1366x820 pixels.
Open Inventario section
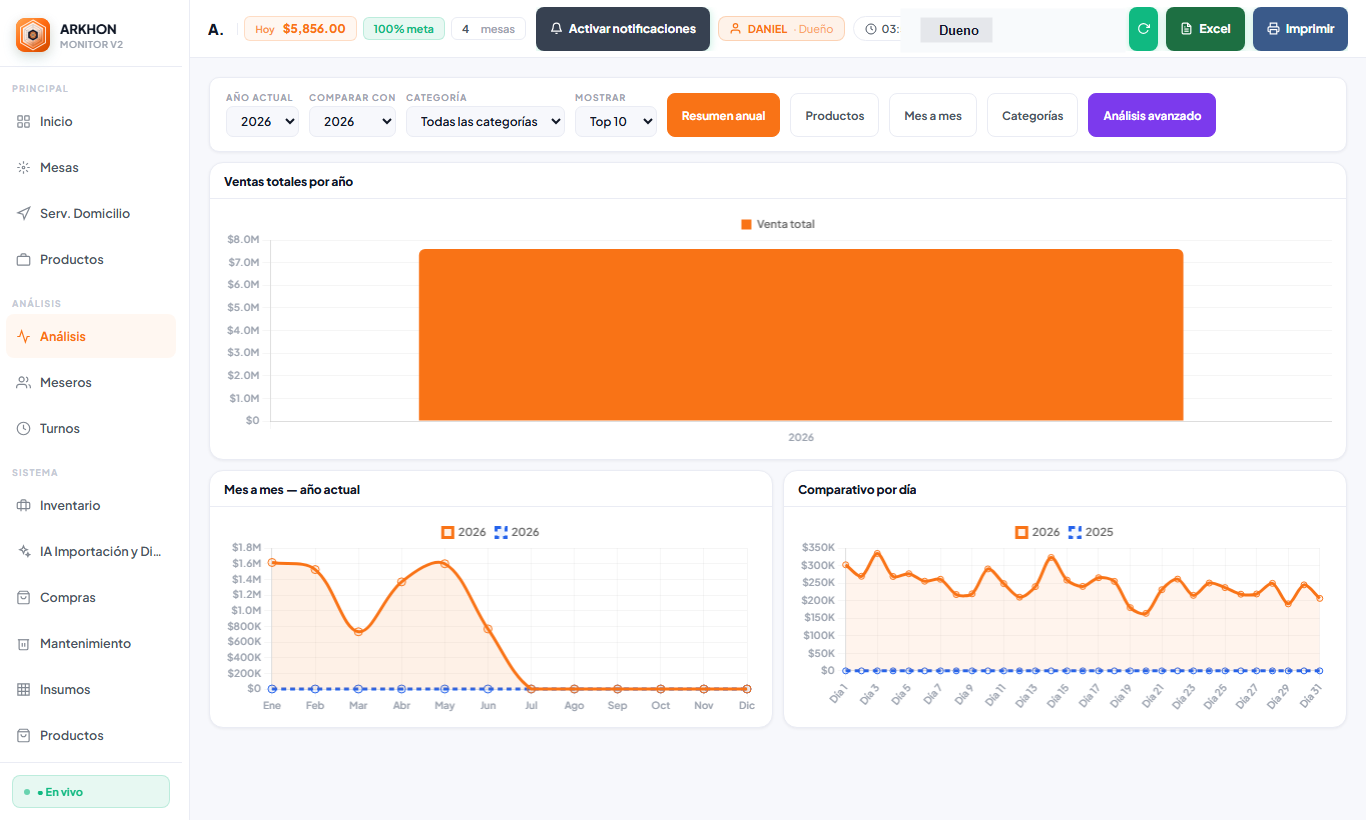pyautogui.click(x=91, y=505)
